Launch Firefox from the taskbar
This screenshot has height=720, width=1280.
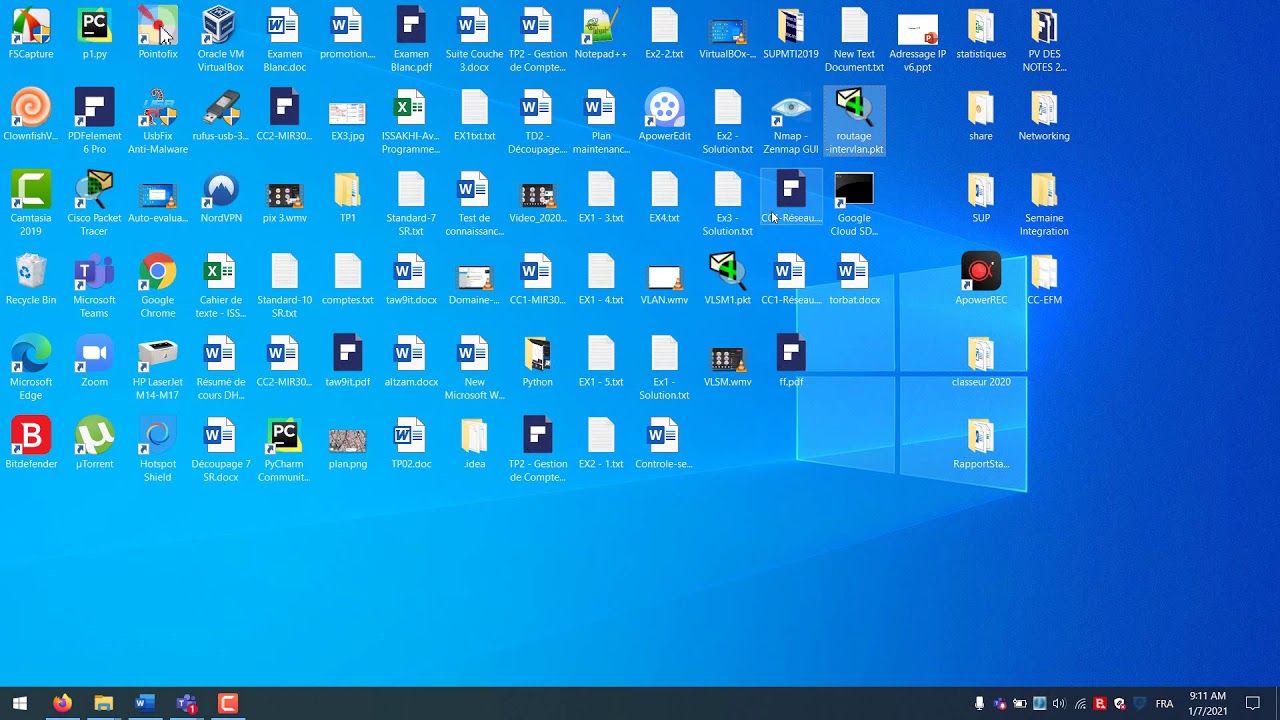point(62,703)
